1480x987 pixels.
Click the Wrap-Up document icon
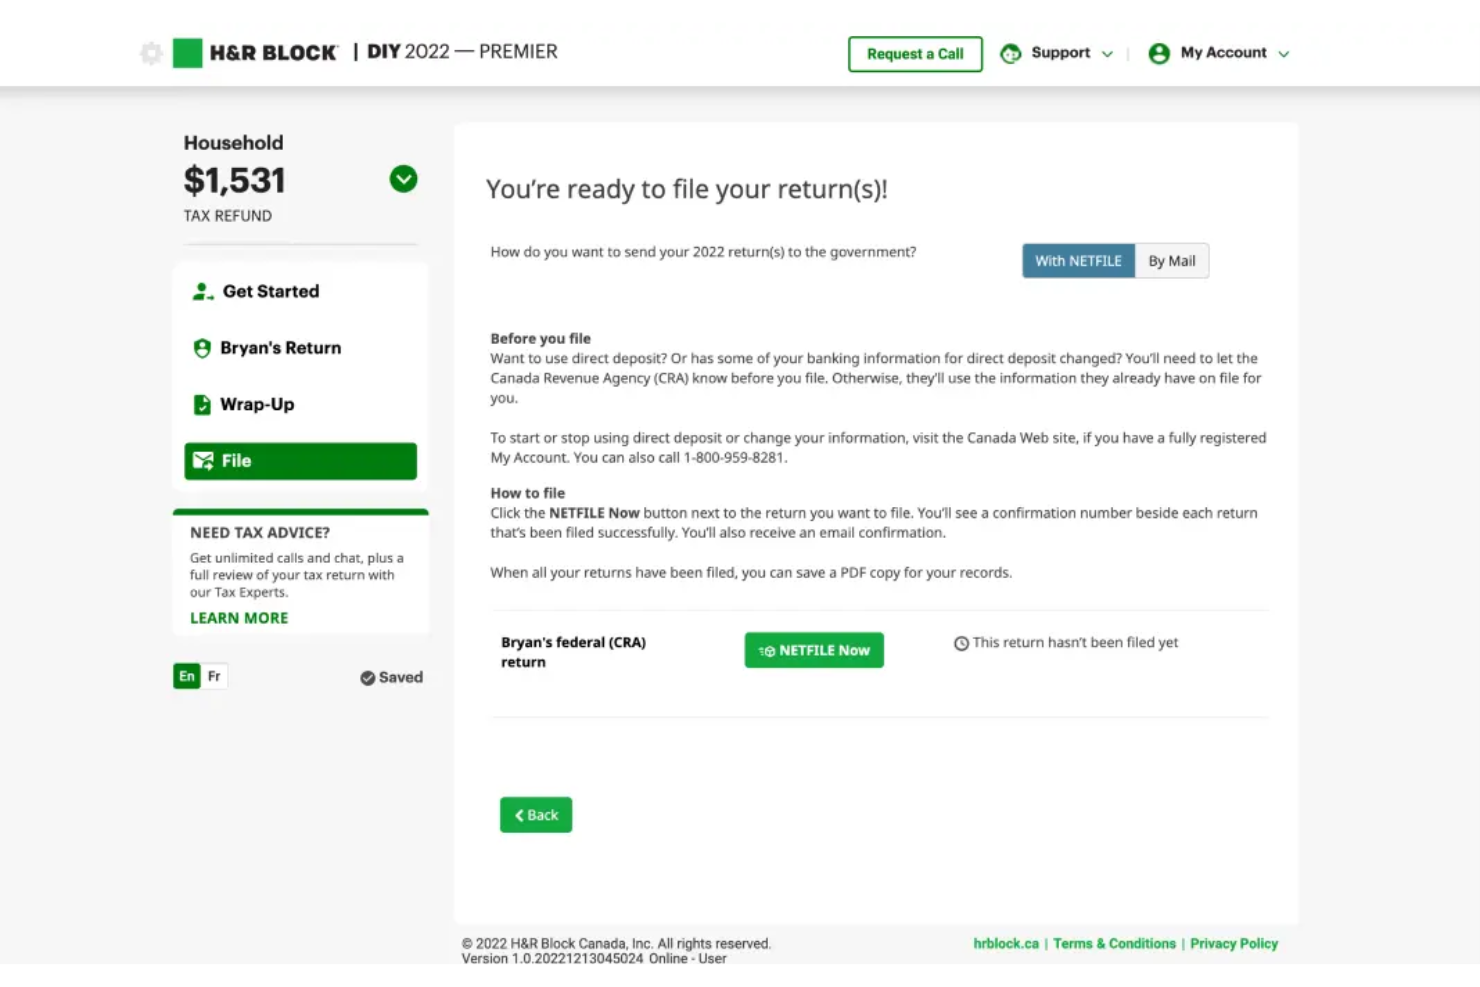[202, 404]
